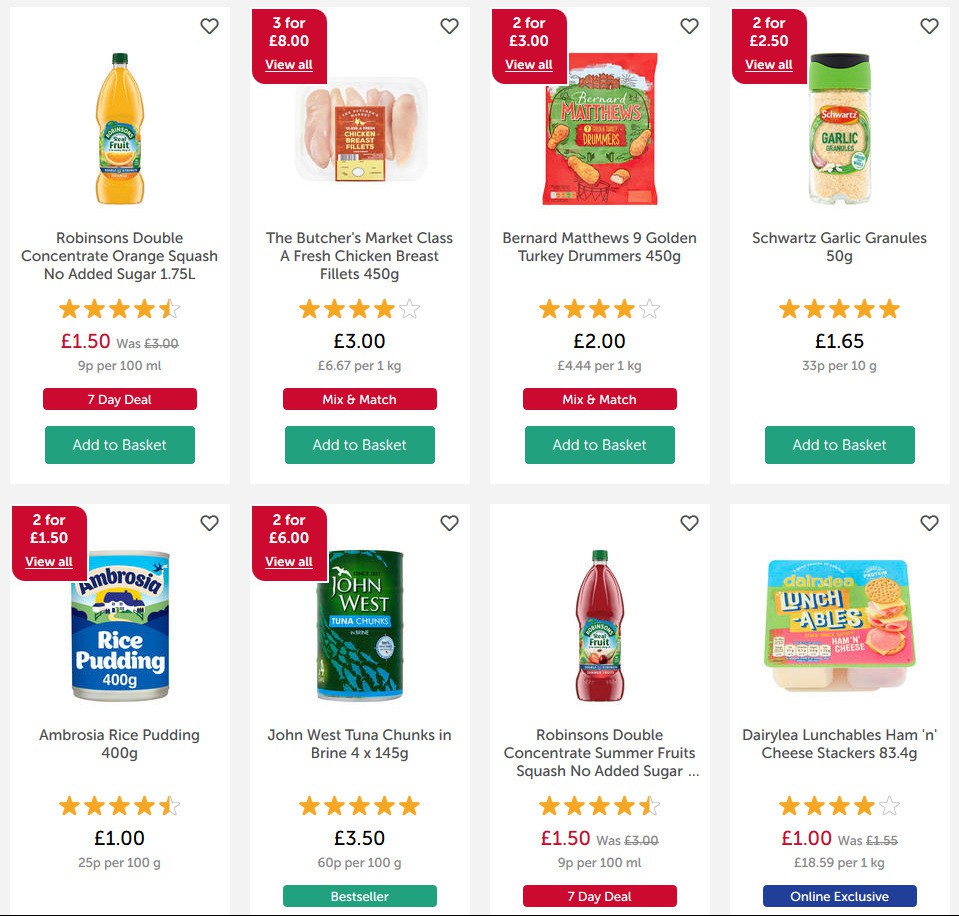Image resolution: width=959 pixels, height=916 pixels.
Task: Click the Online Exclusive badge on Lunchables
Action: coord(839,895)
